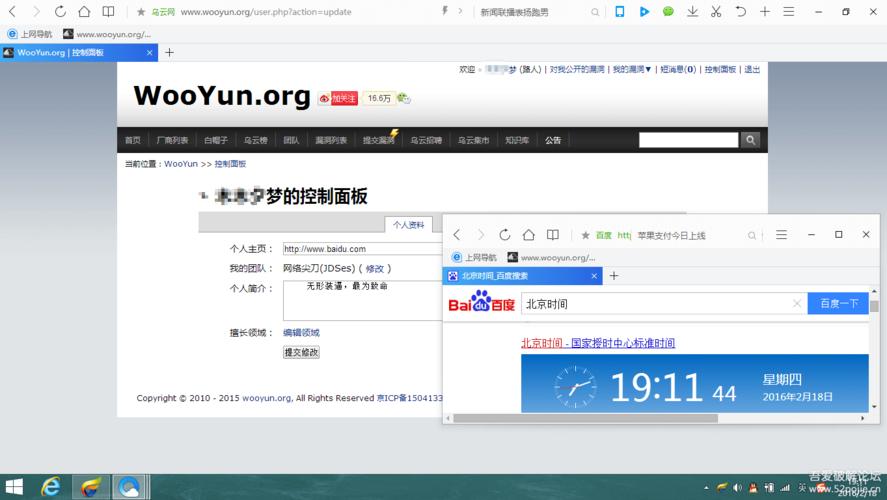Reload the WooYun page
Screen dimensions: 887x500
60,11
